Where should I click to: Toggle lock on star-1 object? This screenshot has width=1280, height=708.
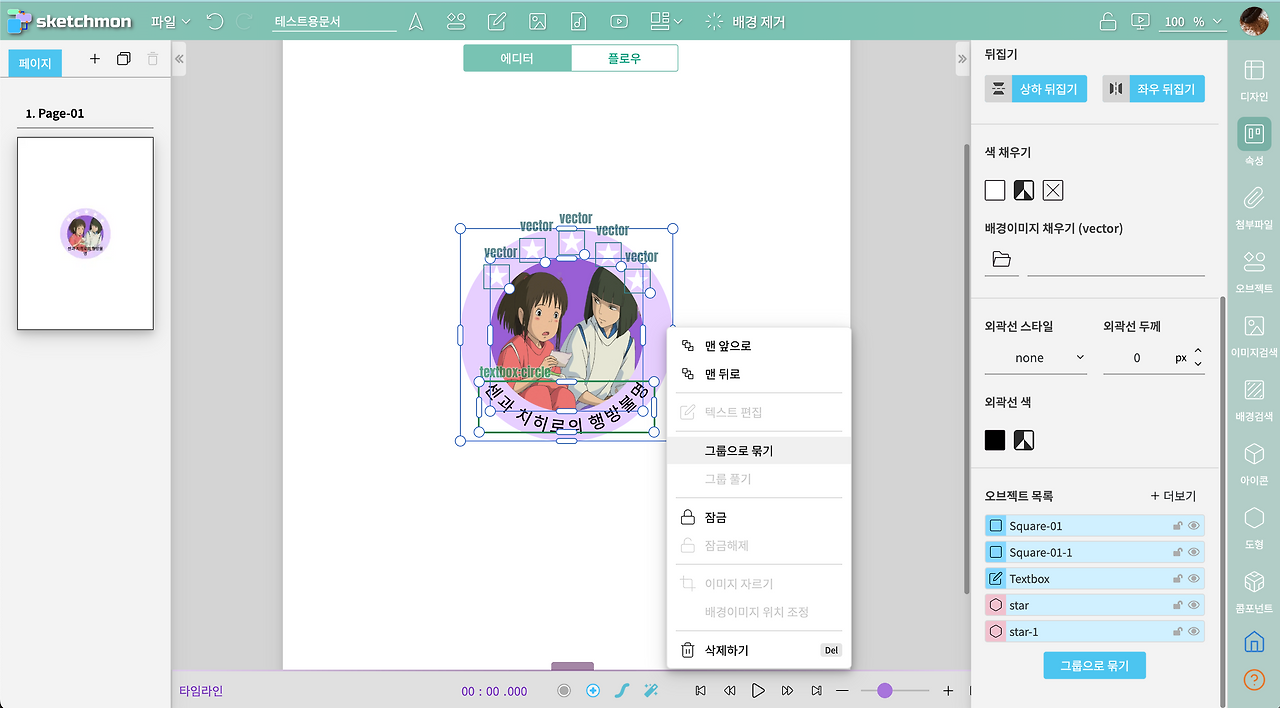[1178, 632]
